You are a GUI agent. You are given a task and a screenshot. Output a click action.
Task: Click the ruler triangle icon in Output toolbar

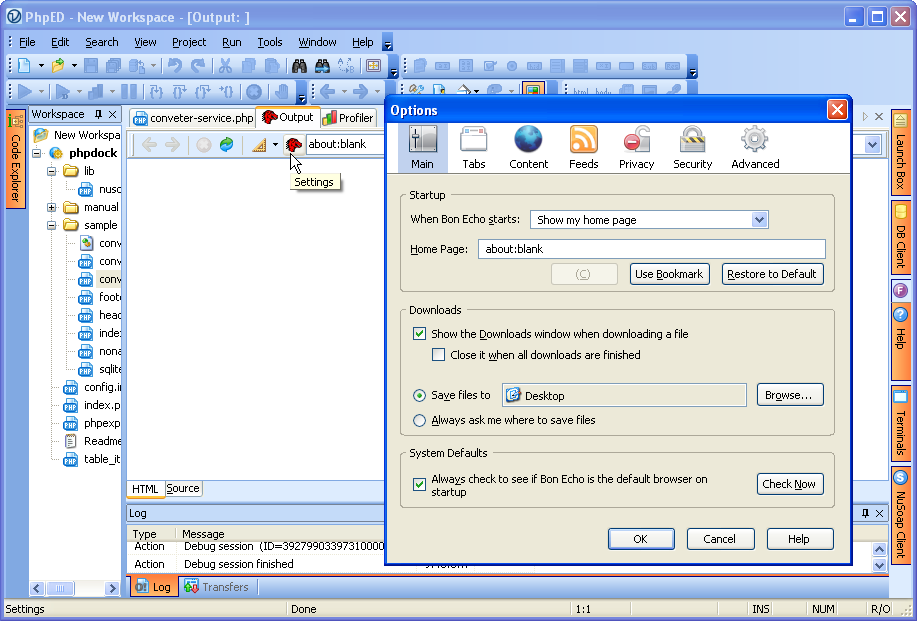259,144
